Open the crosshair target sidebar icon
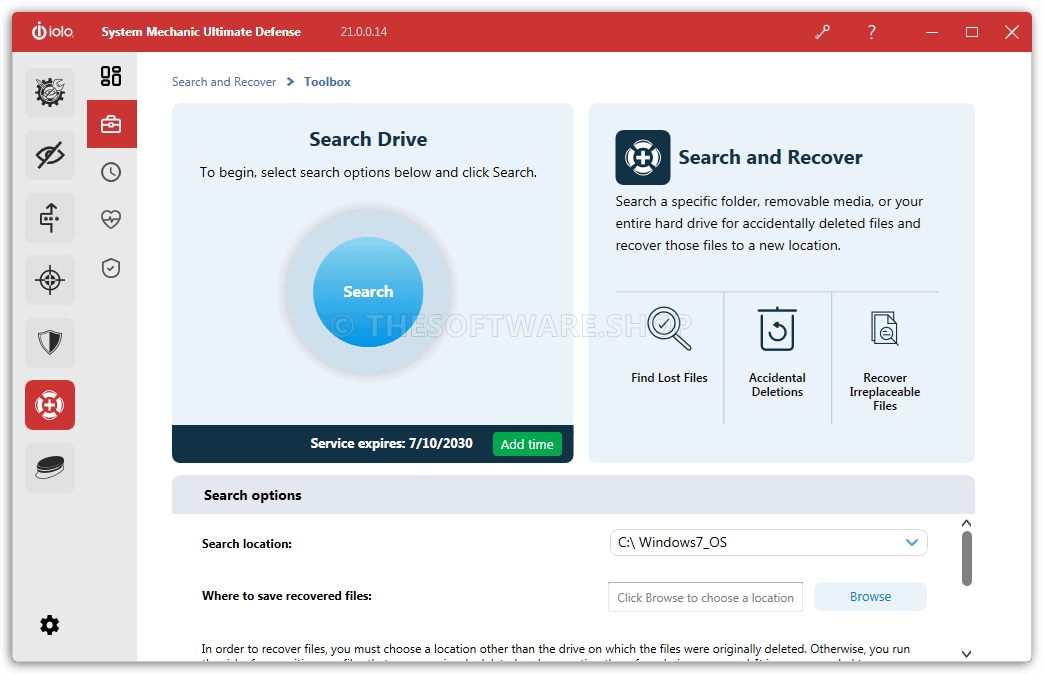 click(50, 280)
